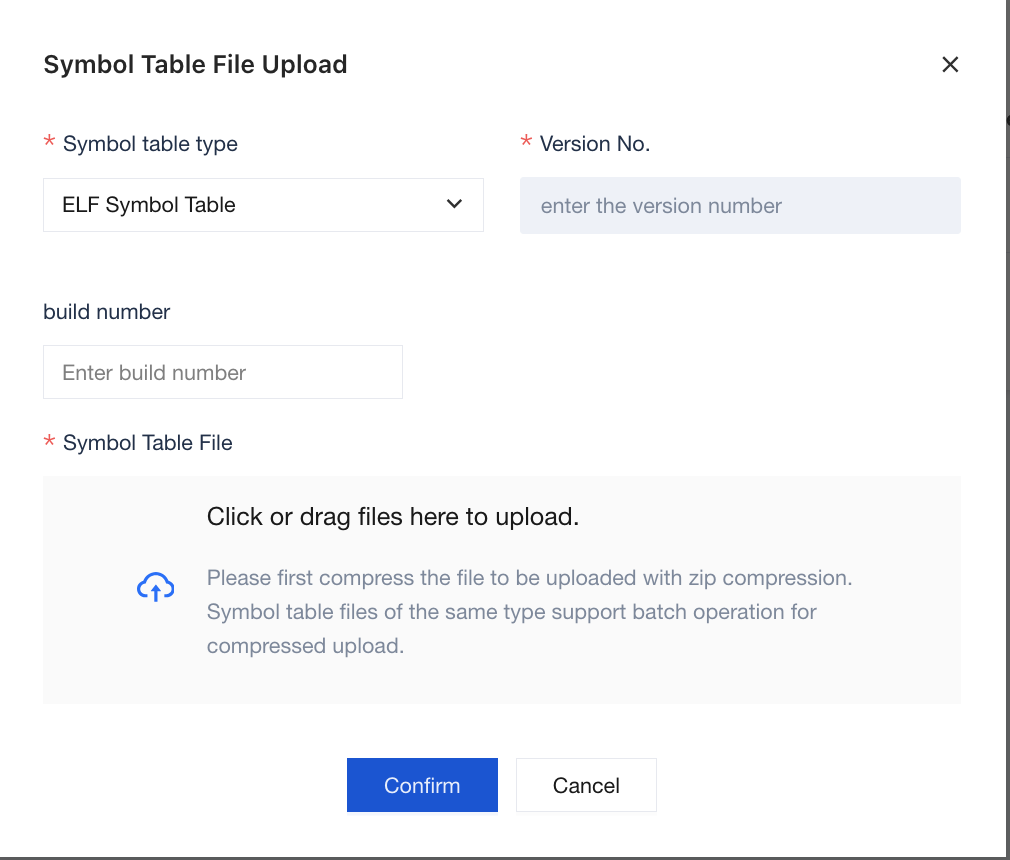Confirm the symbol table upload
The image size is (1010, 860).
point(422,785)
